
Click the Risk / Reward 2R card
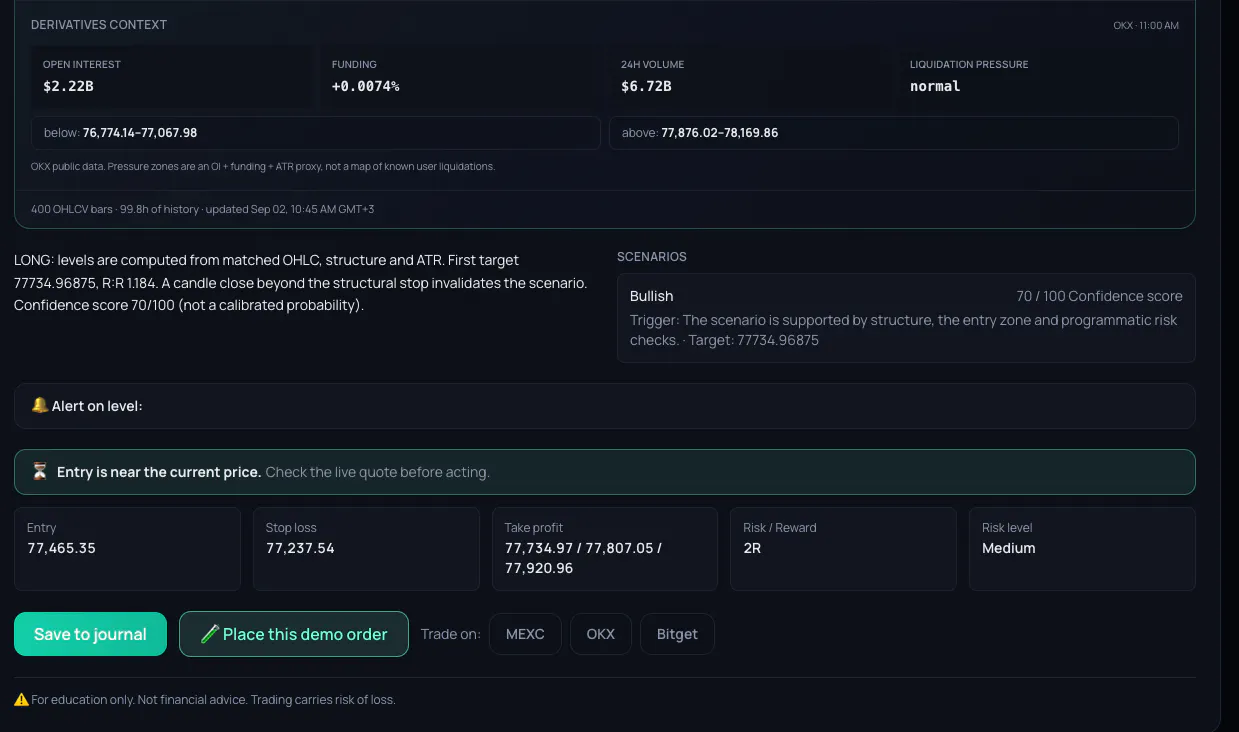pos(843,549)
